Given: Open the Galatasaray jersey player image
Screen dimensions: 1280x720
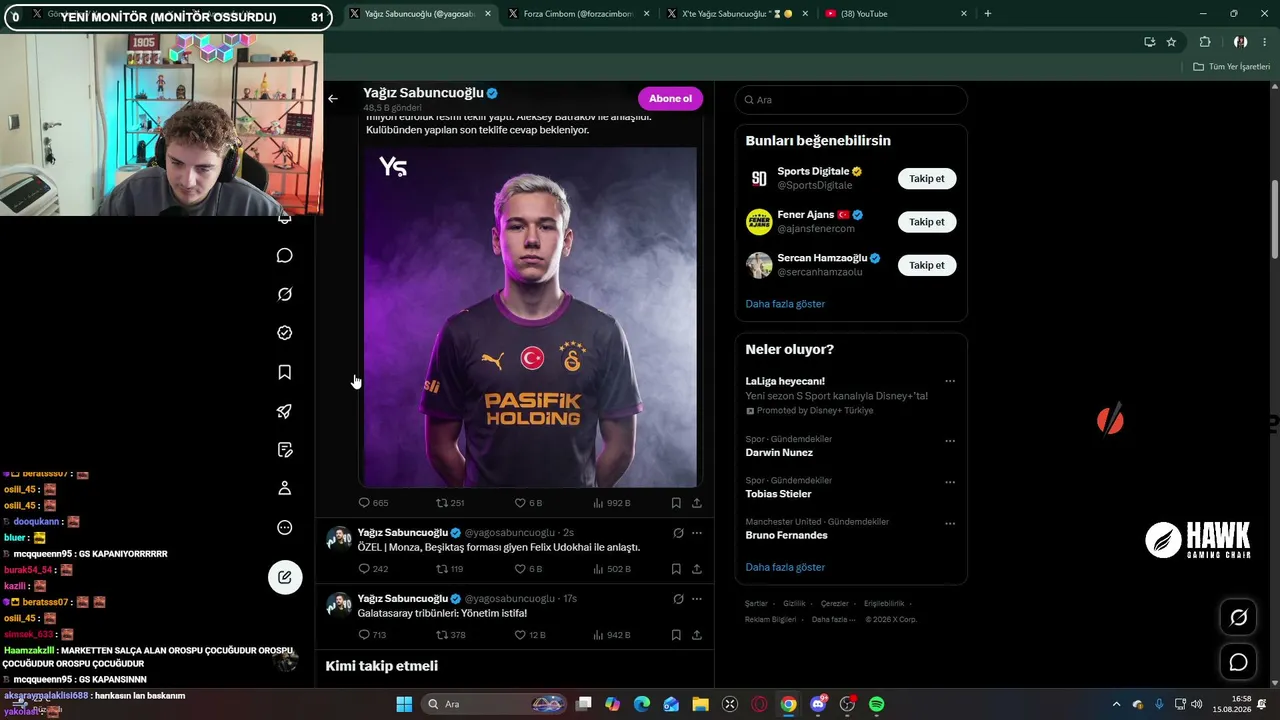Looking at the screenshot, I should point(530,317).
